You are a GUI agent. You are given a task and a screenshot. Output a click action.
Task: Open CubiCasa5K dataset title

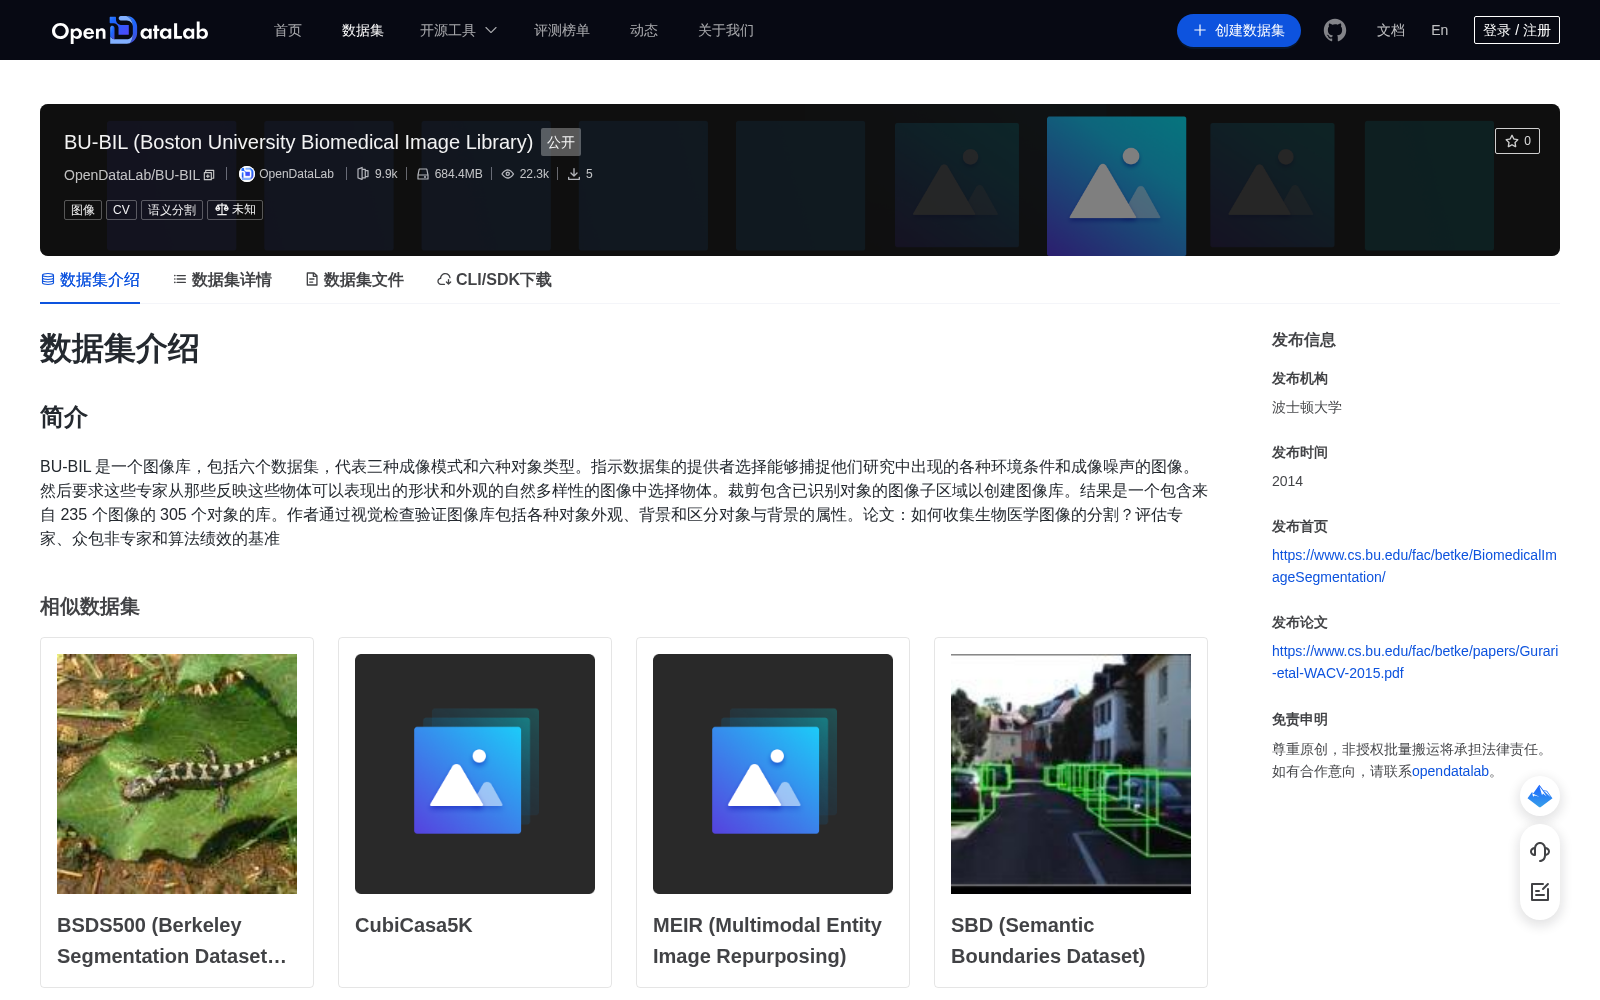point(414,925)
